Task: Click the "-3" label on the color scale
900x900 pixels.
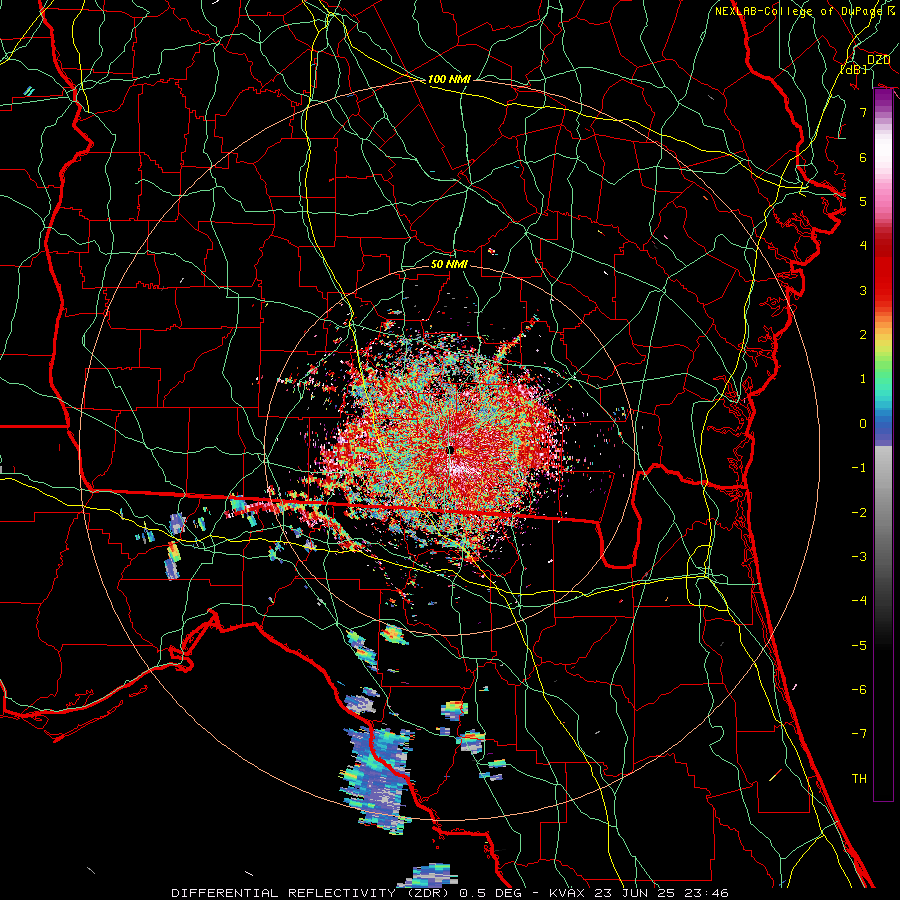Action: pyautogui.click(x=859, y=557)
